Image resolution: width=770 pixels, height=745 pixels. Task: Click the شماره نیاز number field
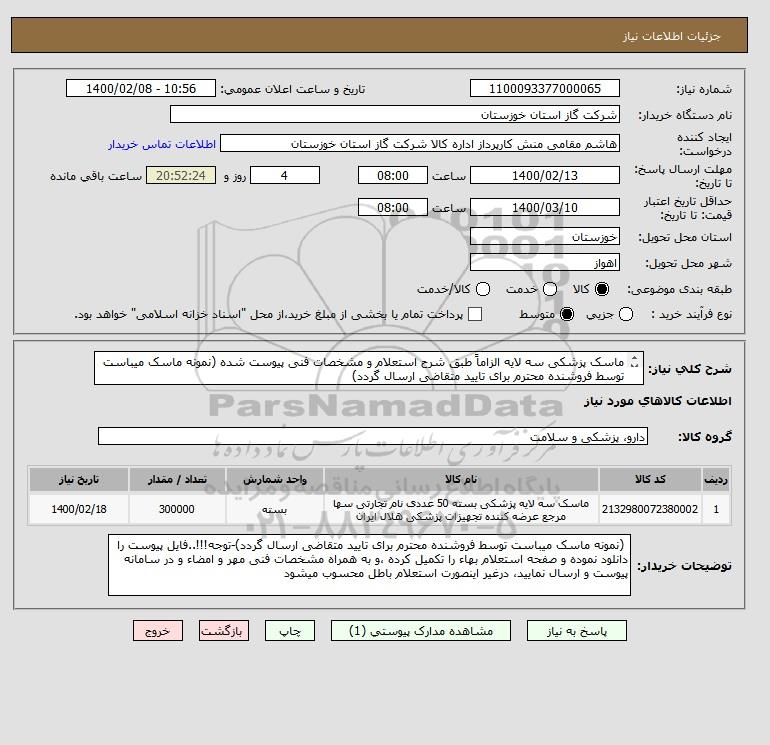click(545, 88)
